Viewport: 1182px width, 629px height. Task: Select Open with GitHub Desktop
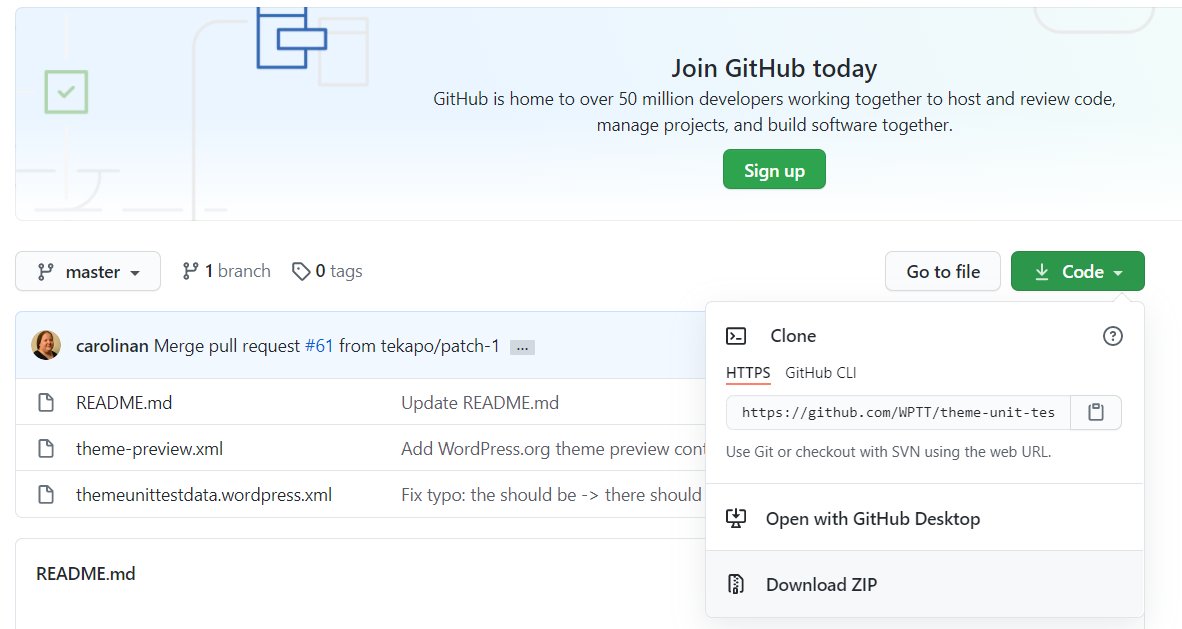coord(872,519)
